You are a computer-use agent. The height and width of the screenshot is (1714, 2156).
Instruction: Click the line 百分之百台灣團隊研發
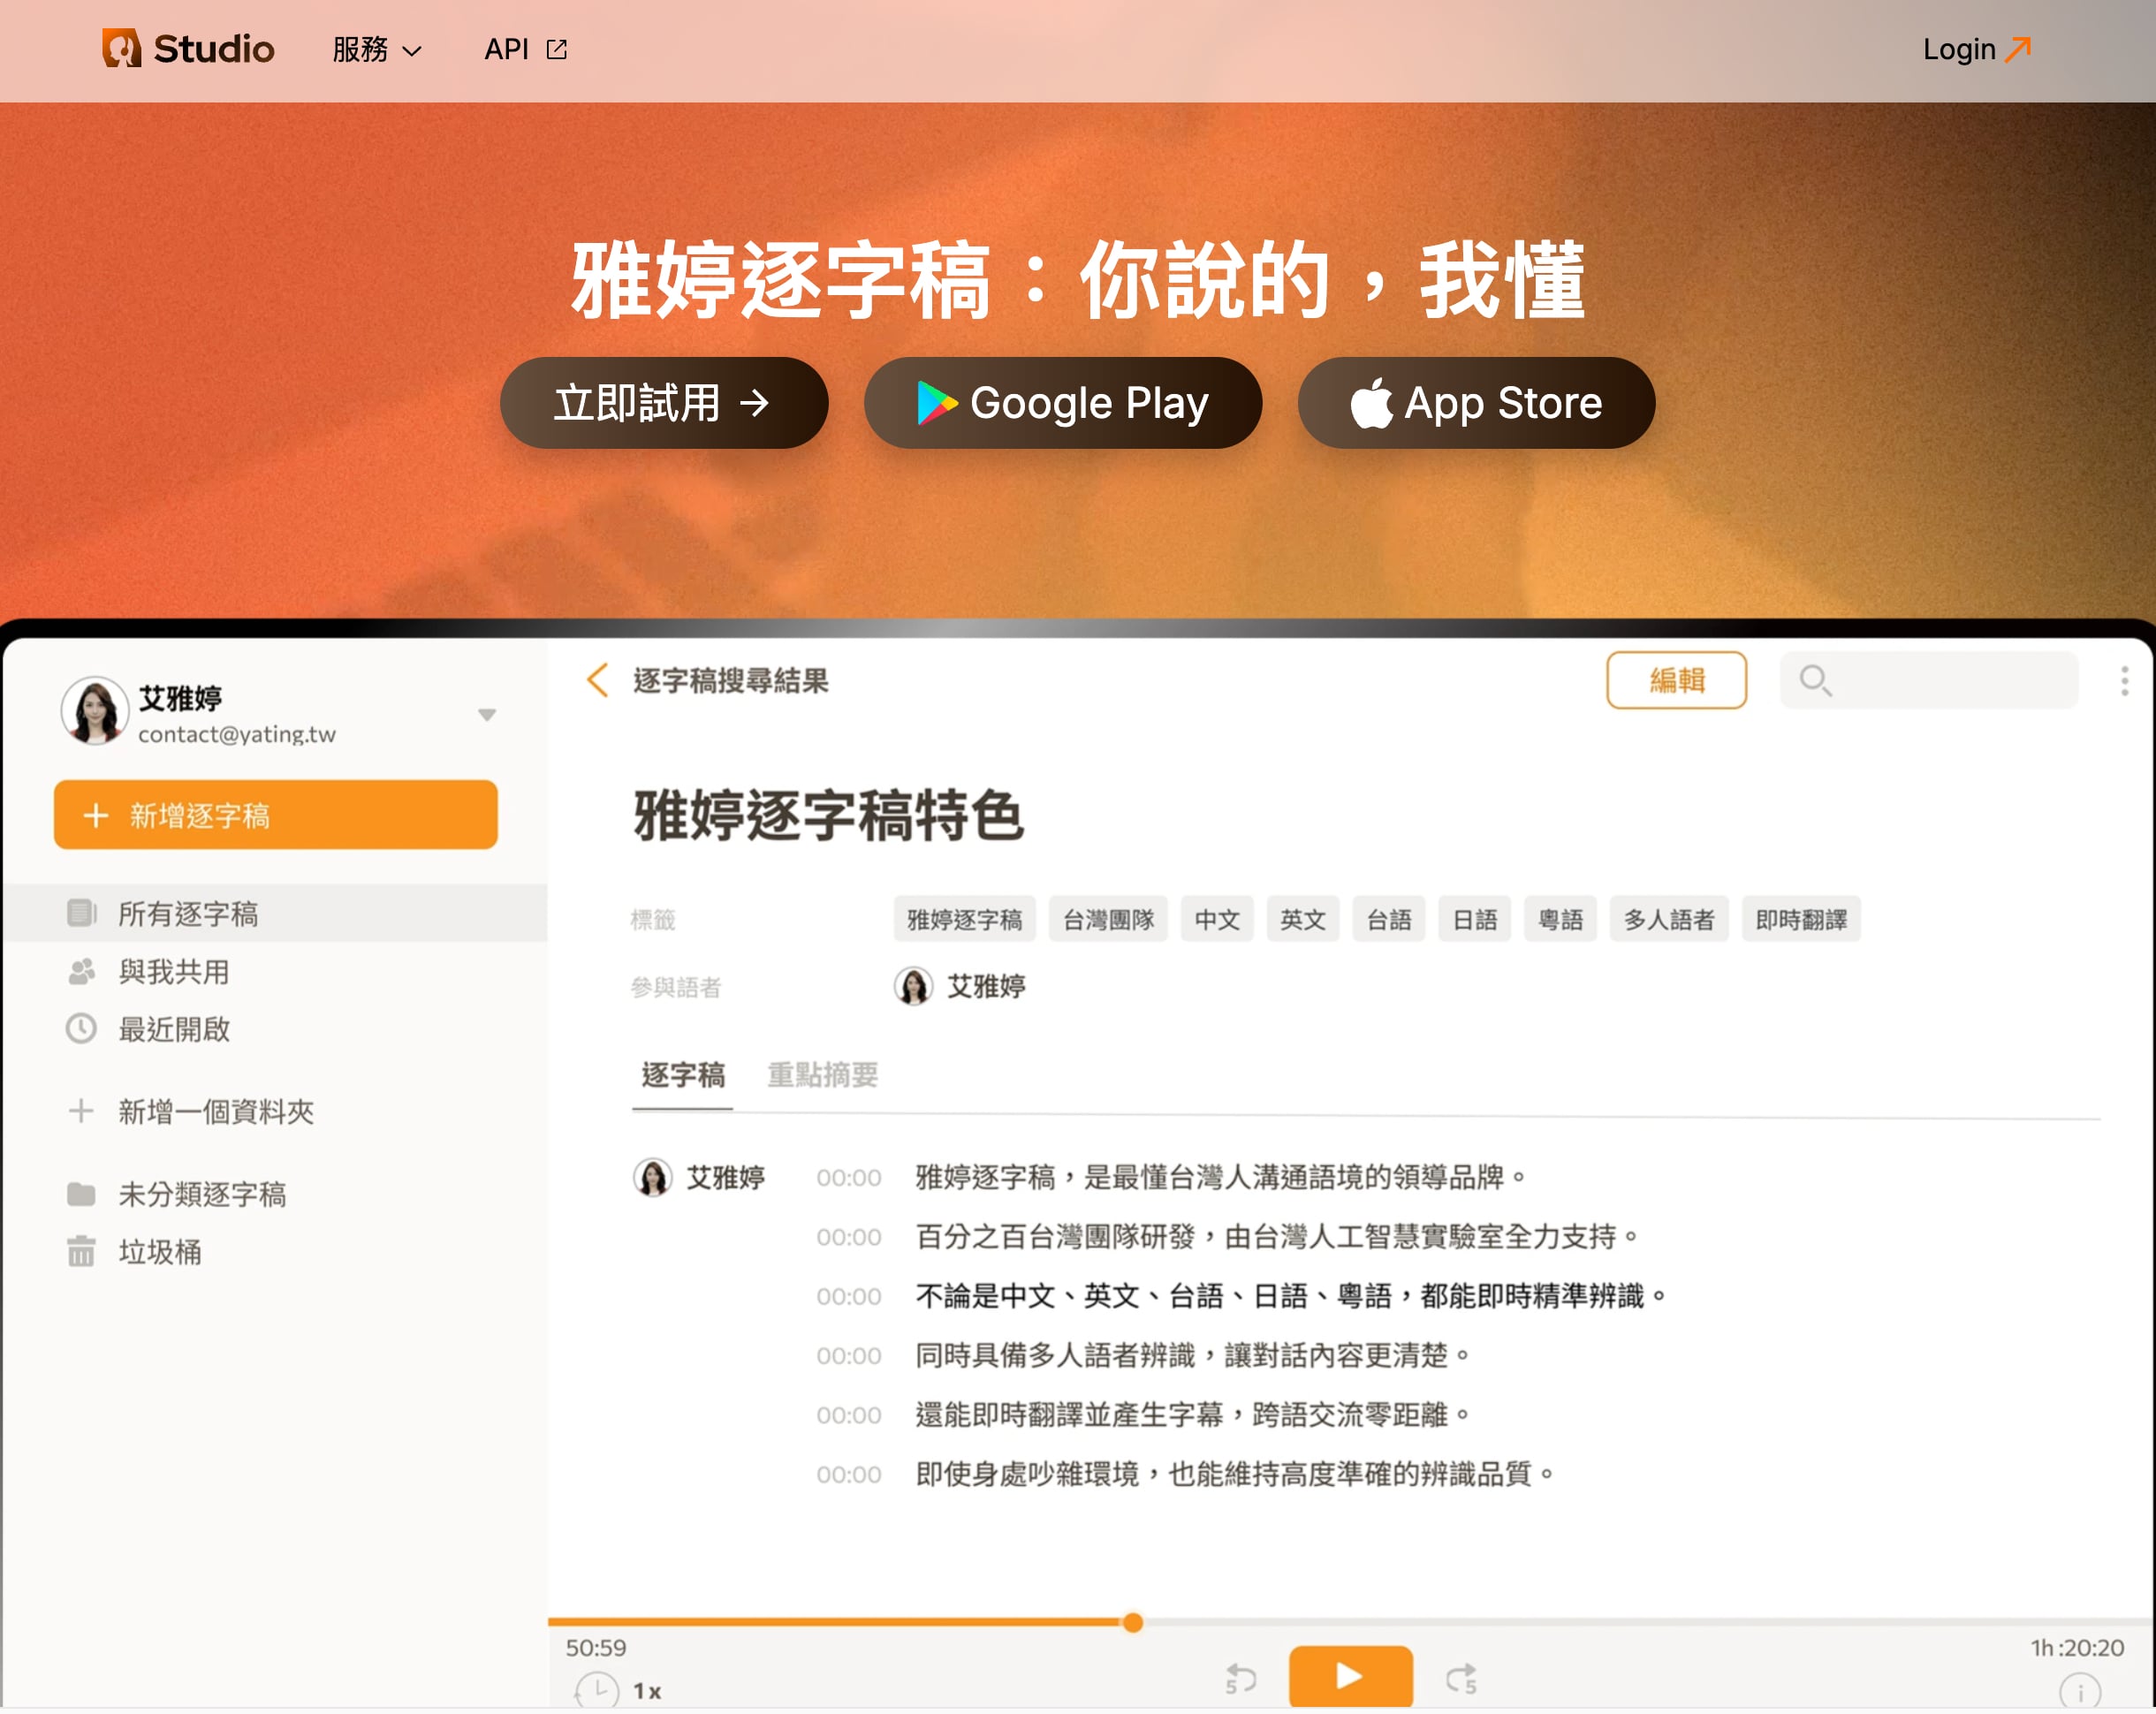click(1278, 1237)
